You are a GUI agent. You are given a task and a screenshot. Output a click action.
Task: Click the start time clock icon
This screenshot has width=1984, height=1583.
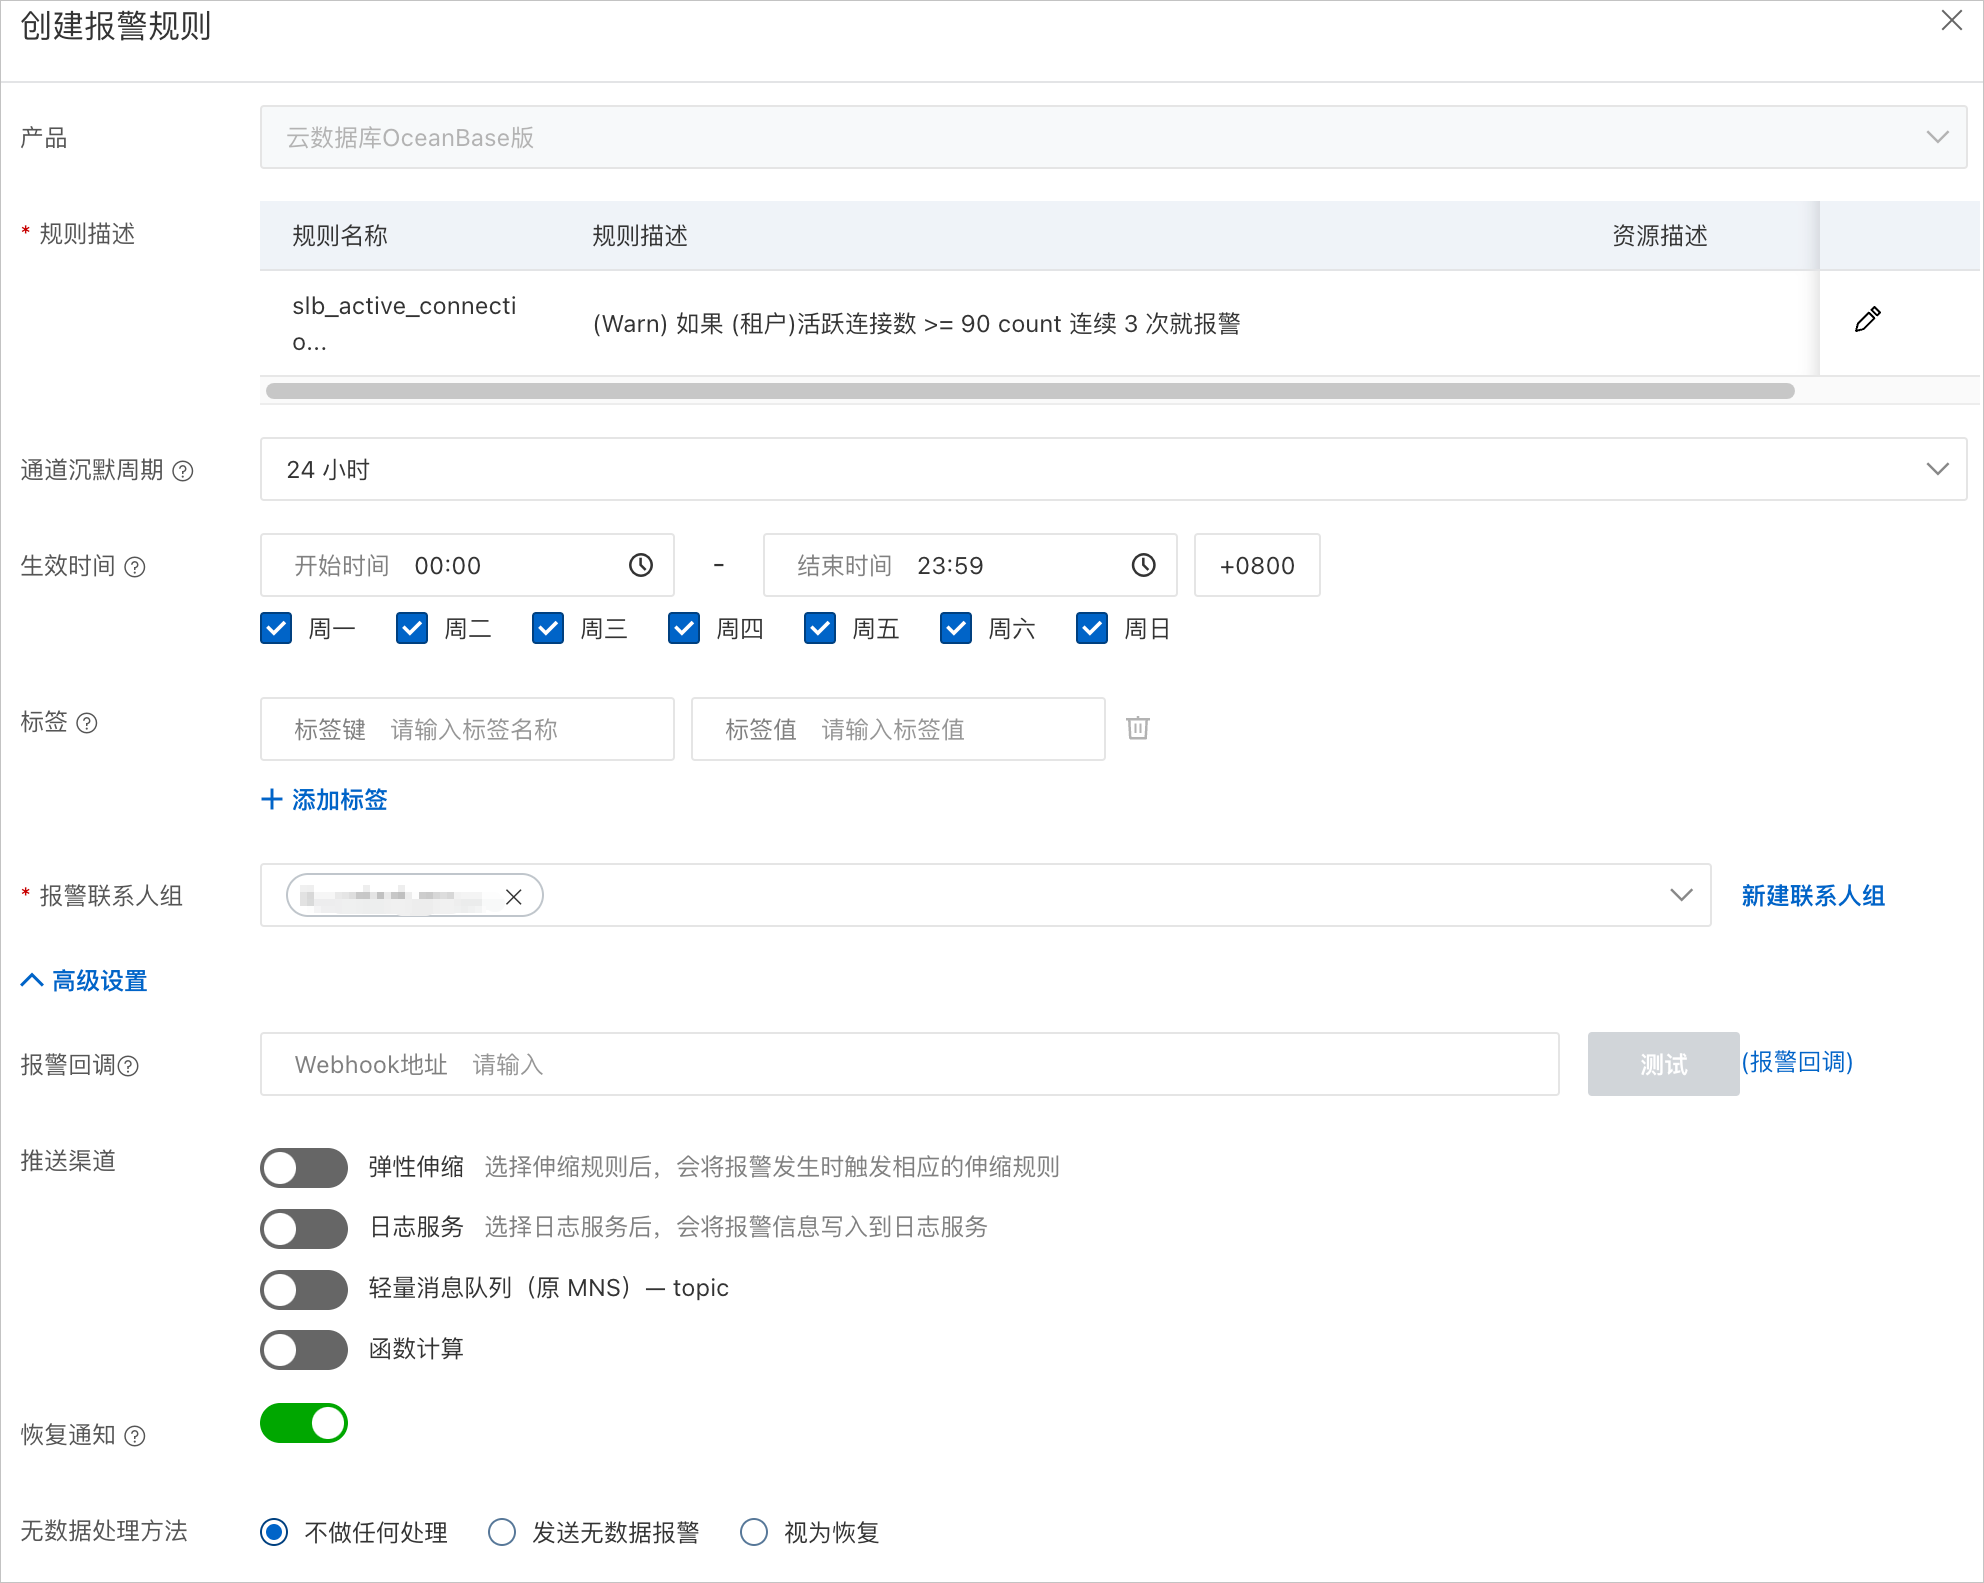[x=641, y=566]
